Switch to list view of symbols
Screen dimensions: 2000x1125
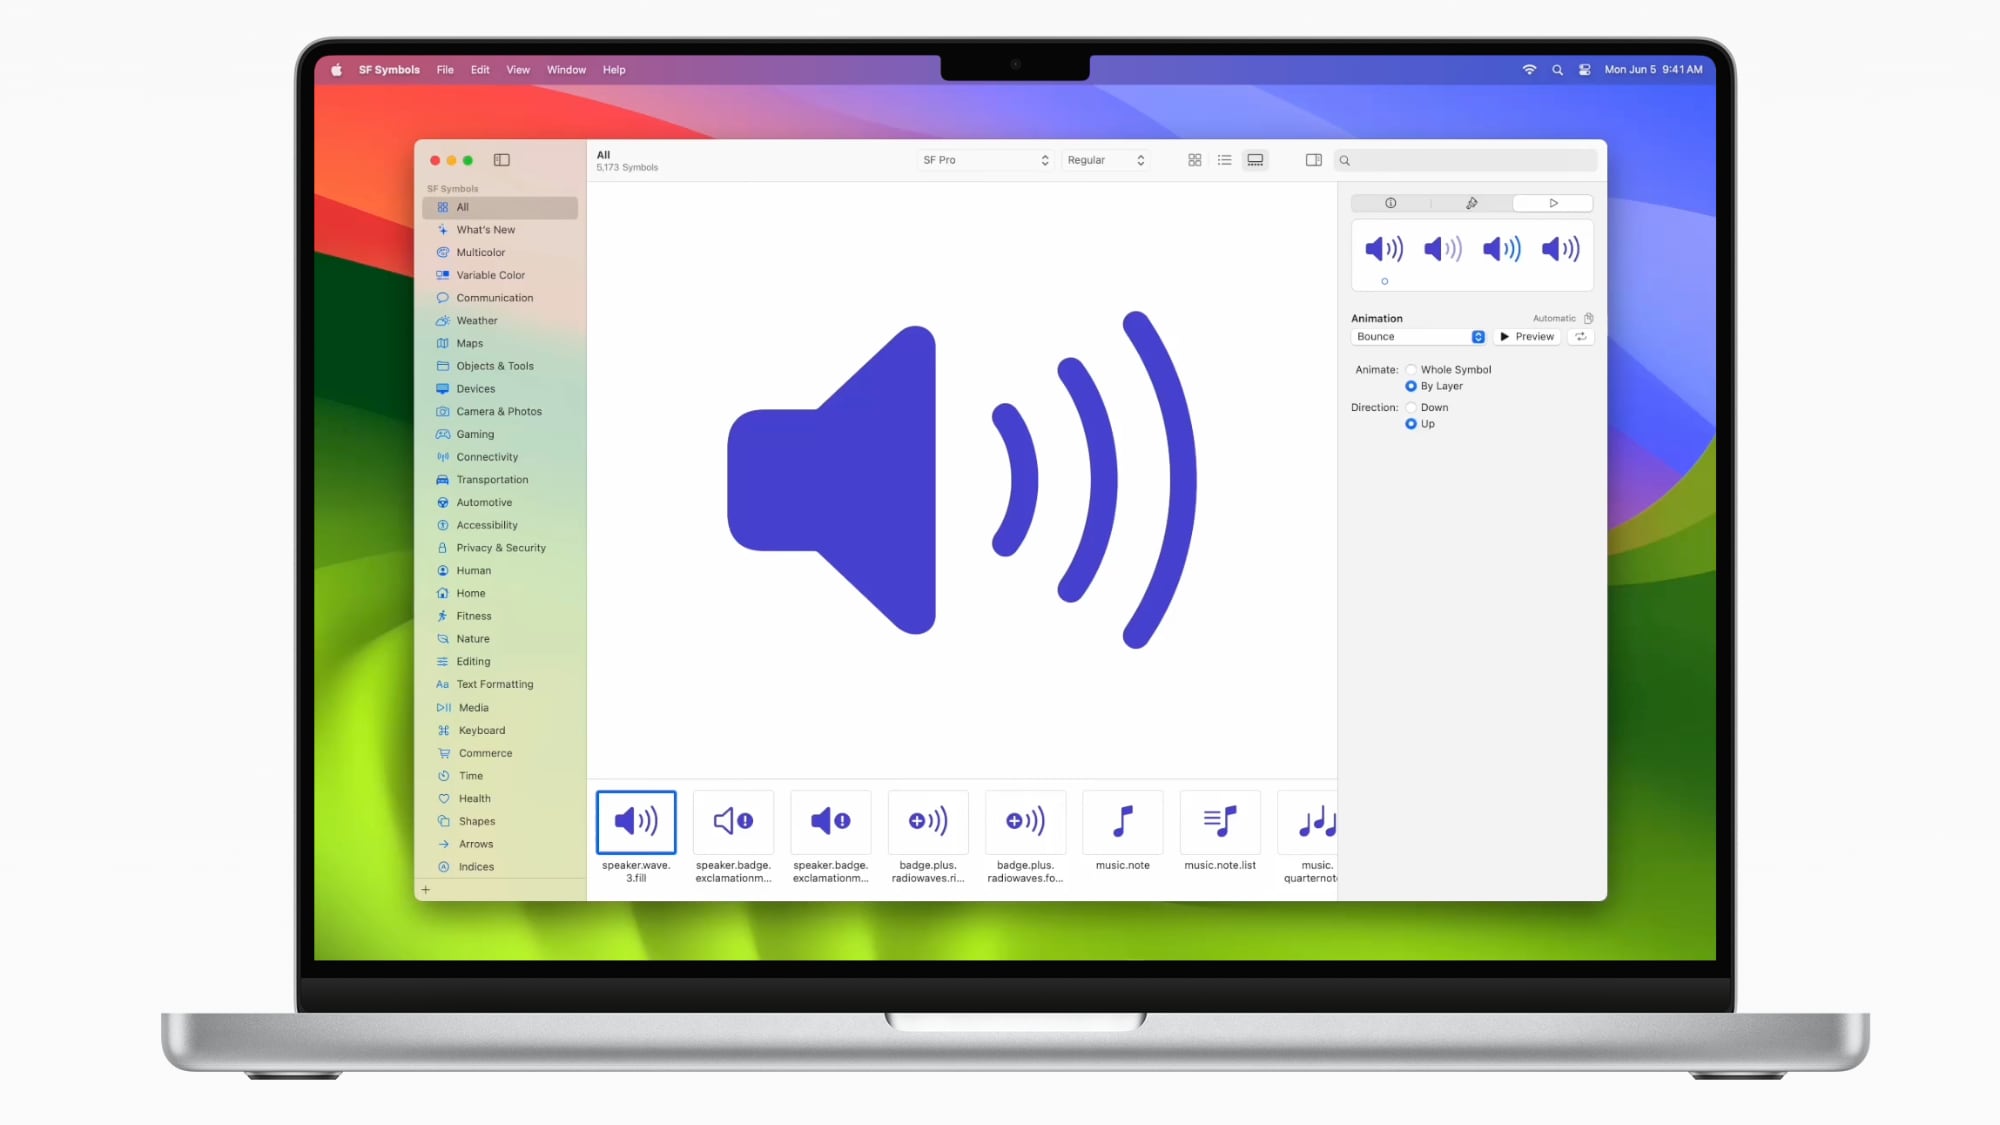click(1224, 159)
